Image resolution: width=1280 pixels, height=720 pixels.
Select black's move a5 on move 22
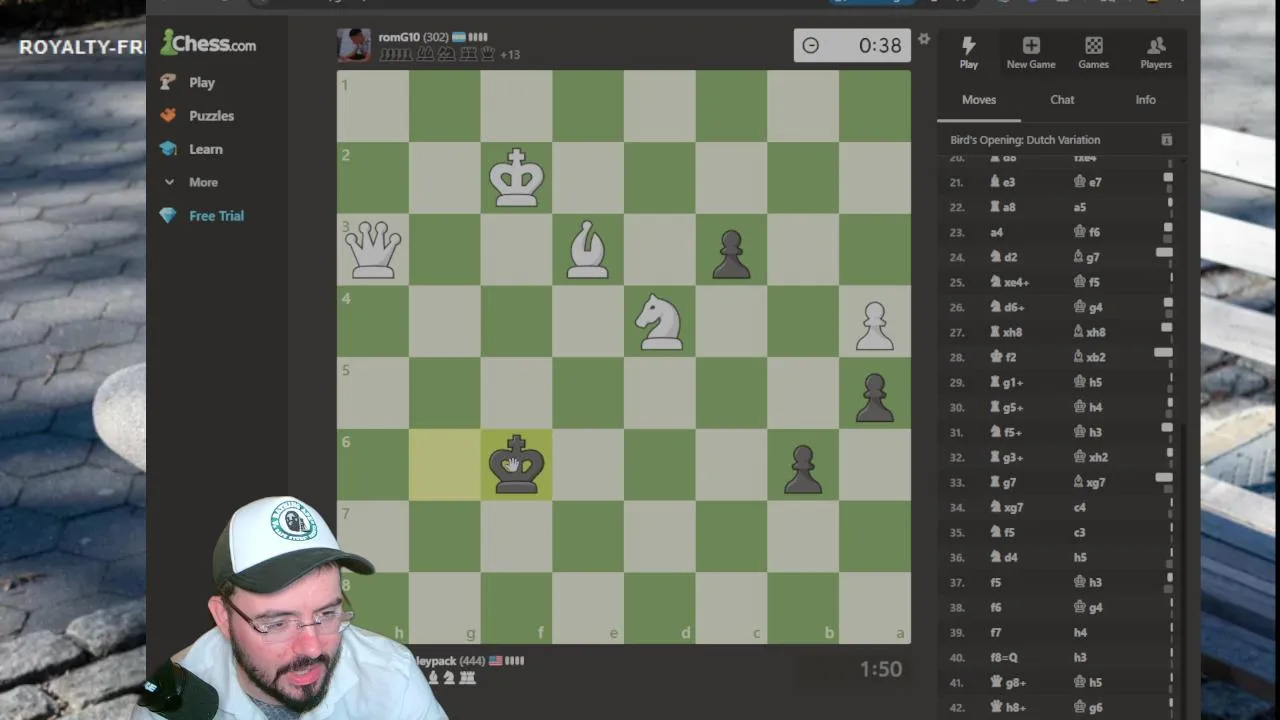pos(1079,207)
